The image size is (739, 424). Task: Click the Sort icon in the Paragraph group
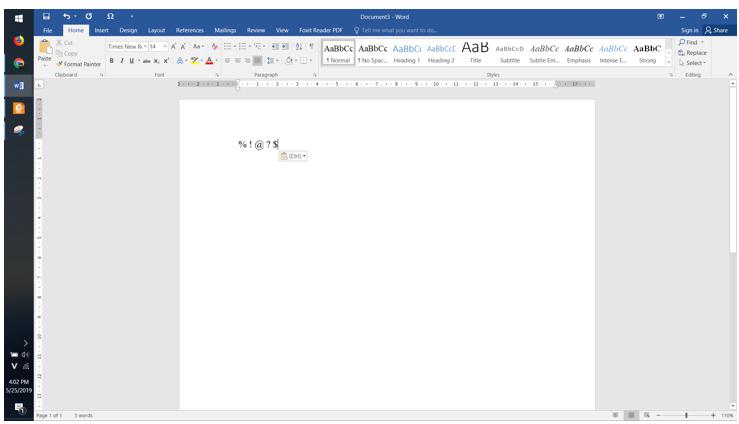(299, 46)
